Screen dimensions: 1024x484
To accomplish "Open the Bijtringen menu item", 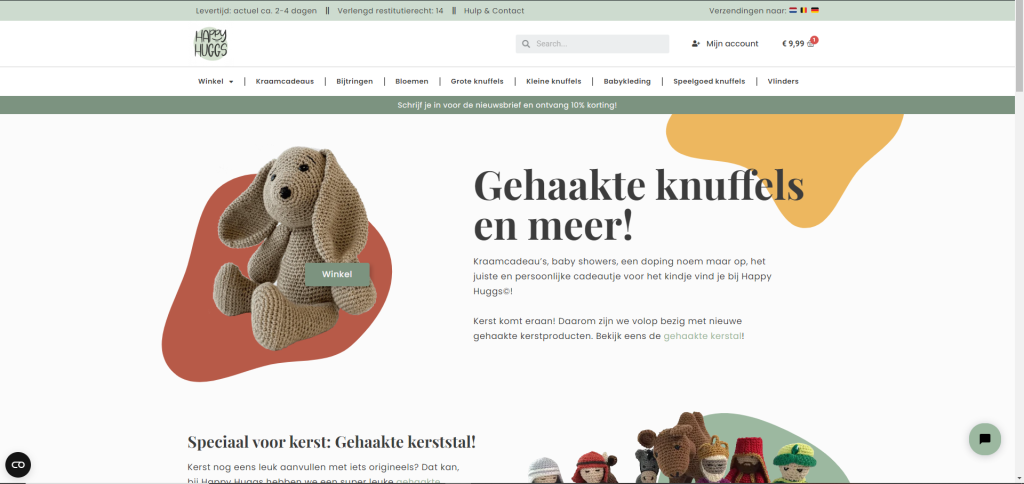I will tap(355, 82).
